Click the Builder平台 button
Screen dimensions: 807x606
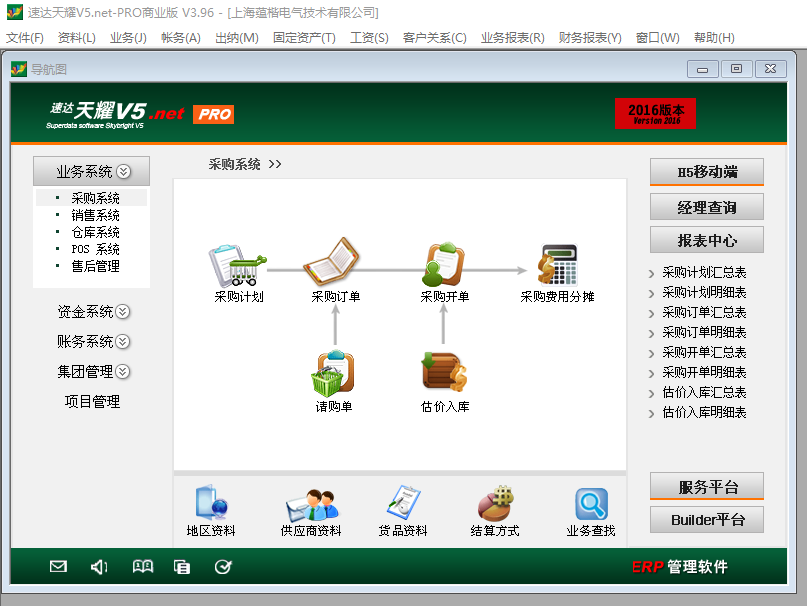click(x=707, y=520)
